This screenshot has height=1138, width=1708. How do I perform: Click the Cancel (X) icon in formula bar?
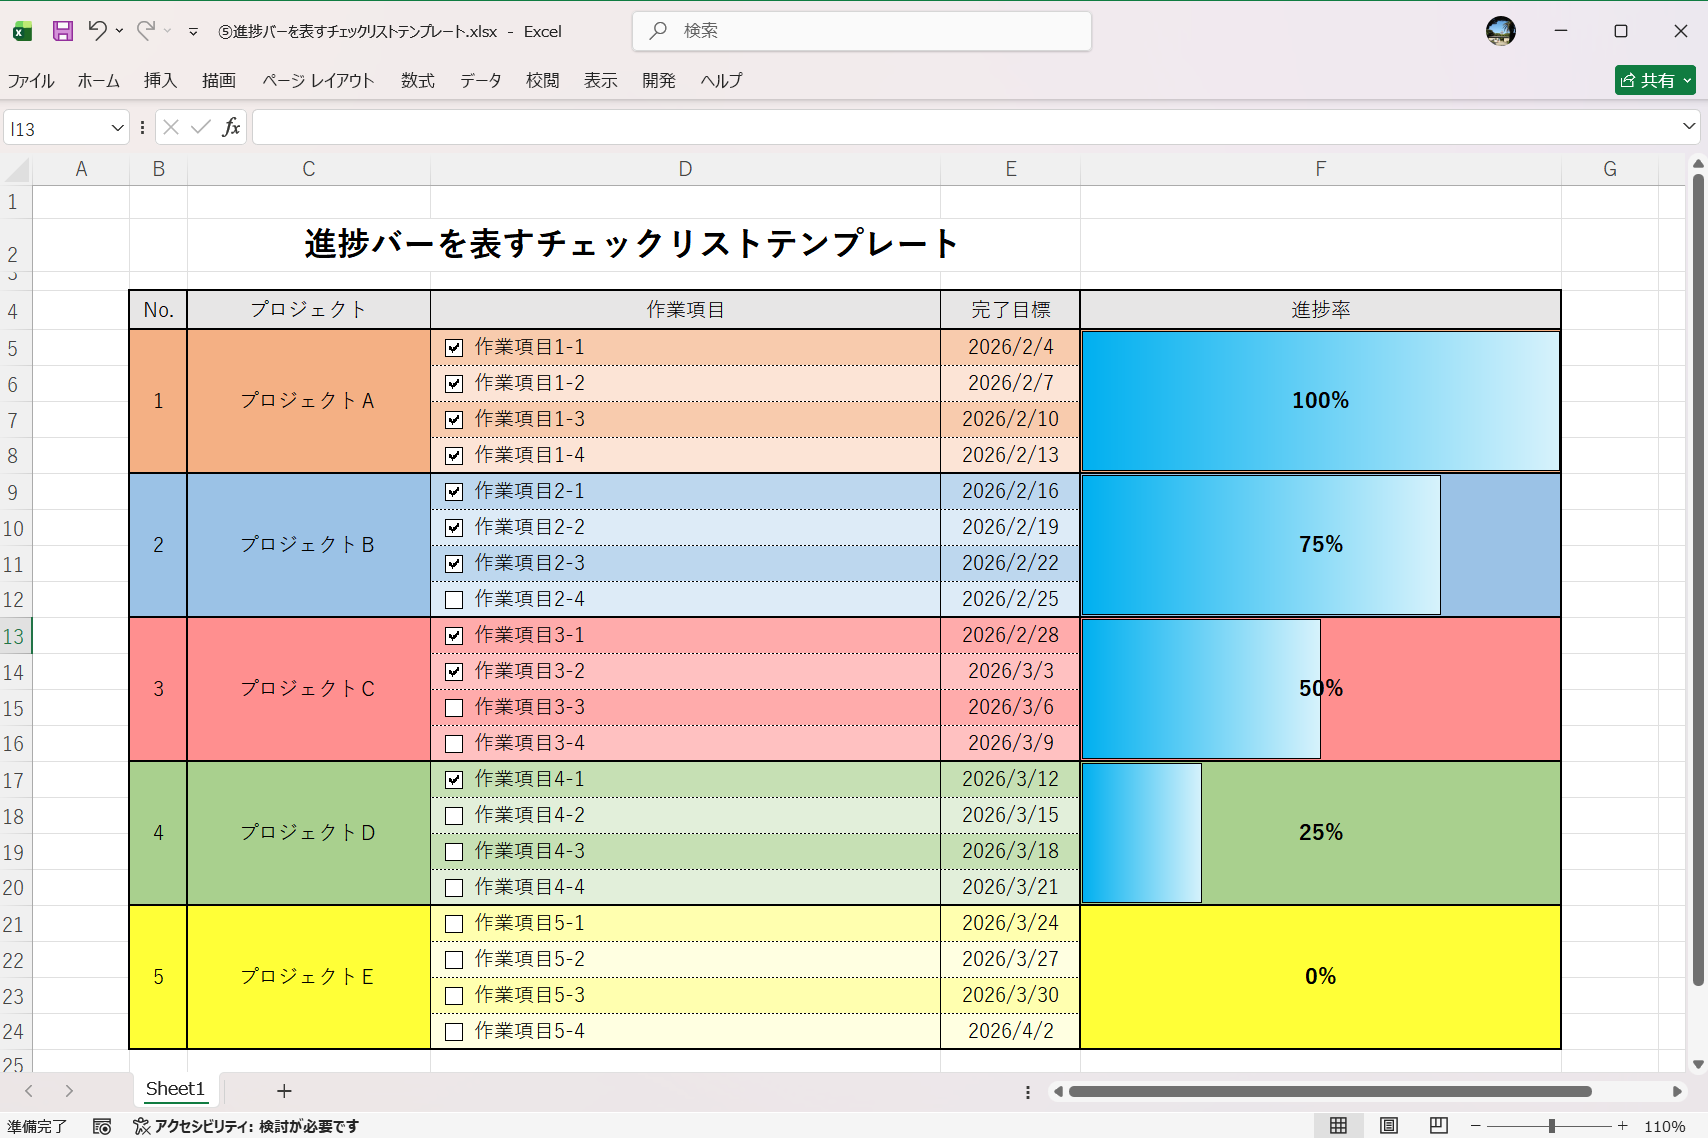170,127
